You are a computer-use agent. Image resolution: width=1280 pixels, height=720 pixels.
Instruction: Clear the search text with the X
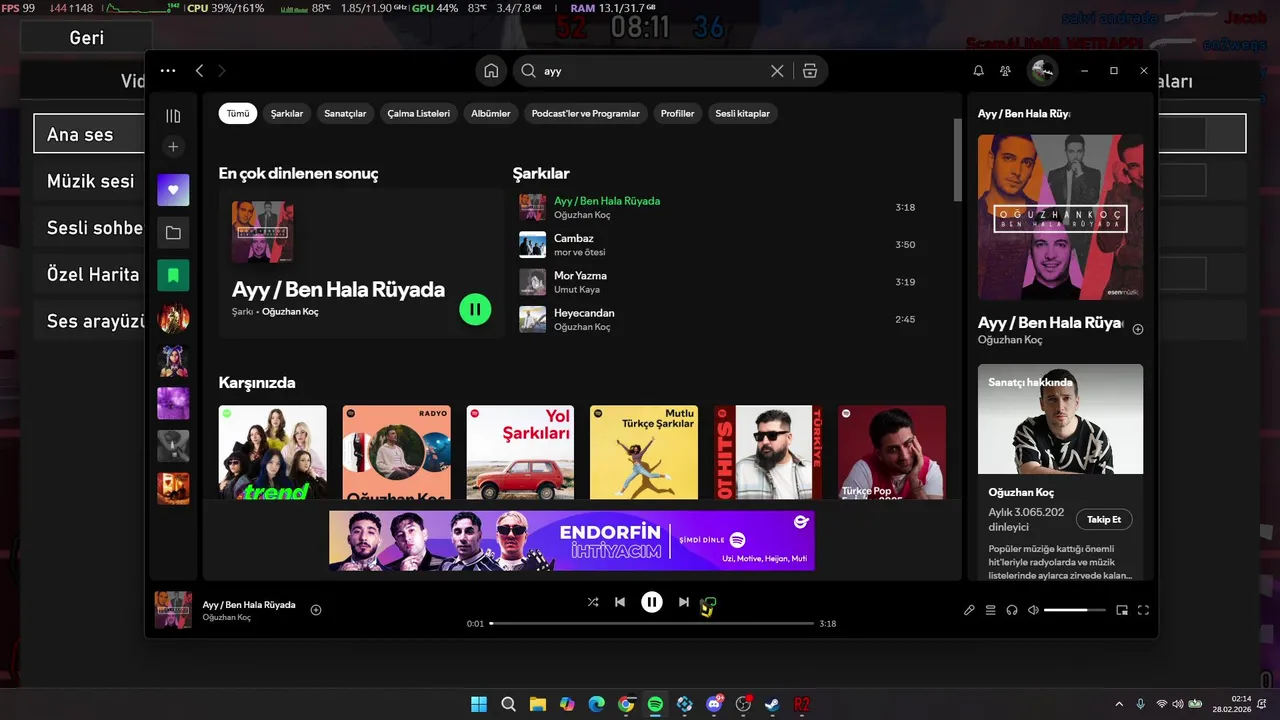click(777, 71)
